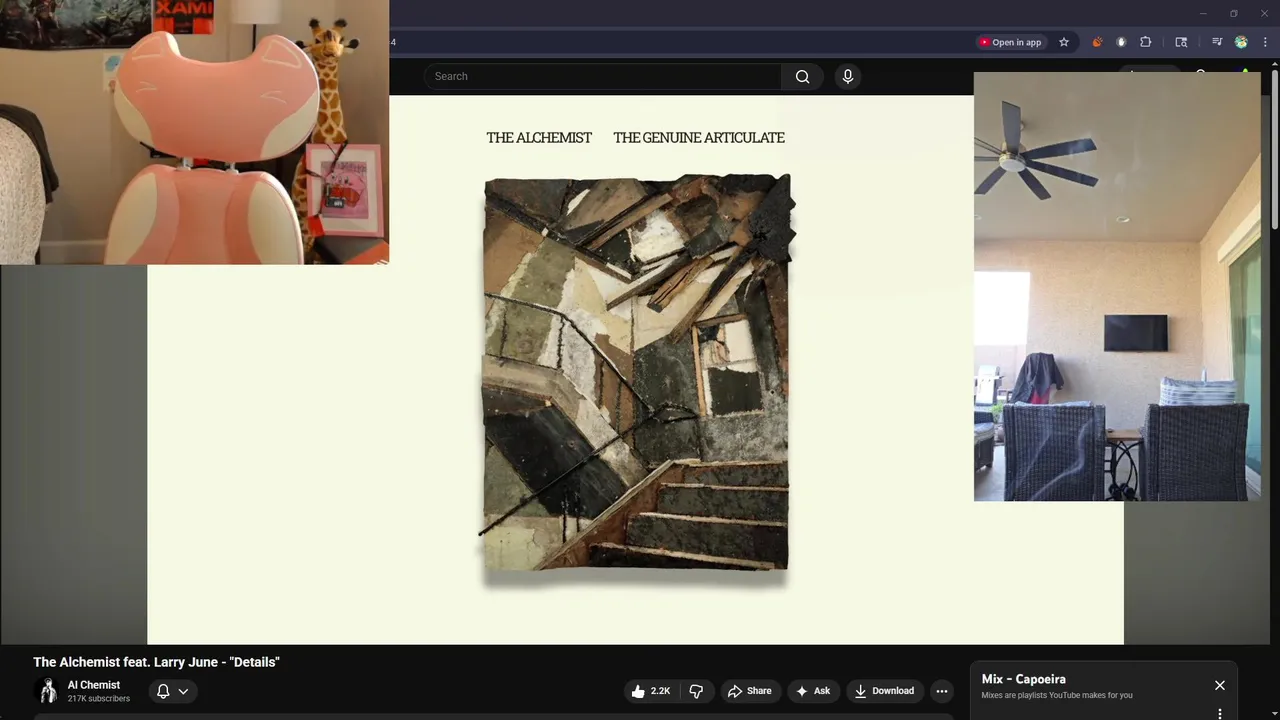Close the Mix - Capoeira panel

pyautogui.click(x=1220, y=685)
